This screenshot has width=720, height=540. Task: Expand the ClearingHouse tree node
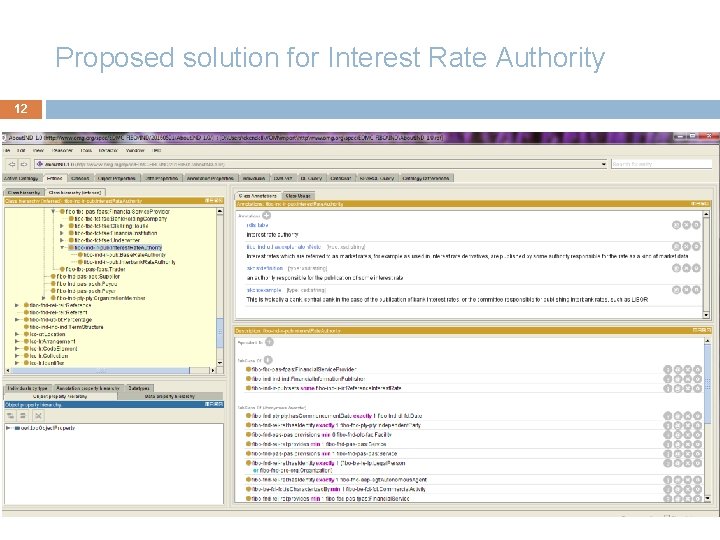click(x=62, y=226)
